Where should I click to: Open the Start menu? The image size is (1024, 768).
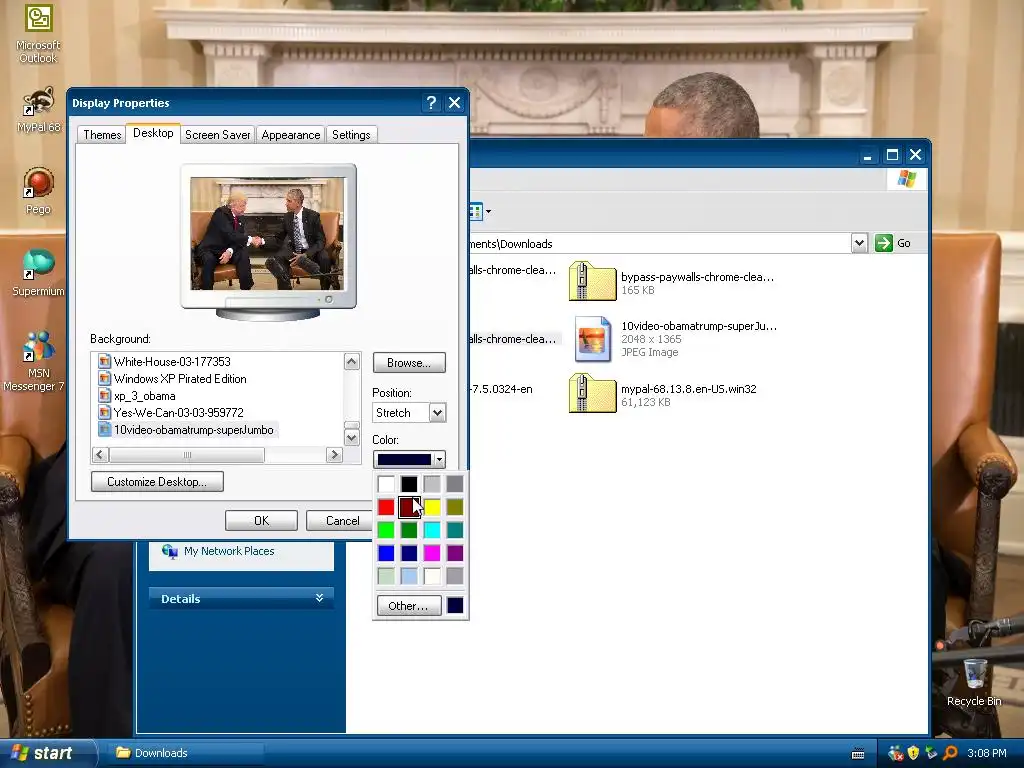pyautogui.click(x=48, y=753)
